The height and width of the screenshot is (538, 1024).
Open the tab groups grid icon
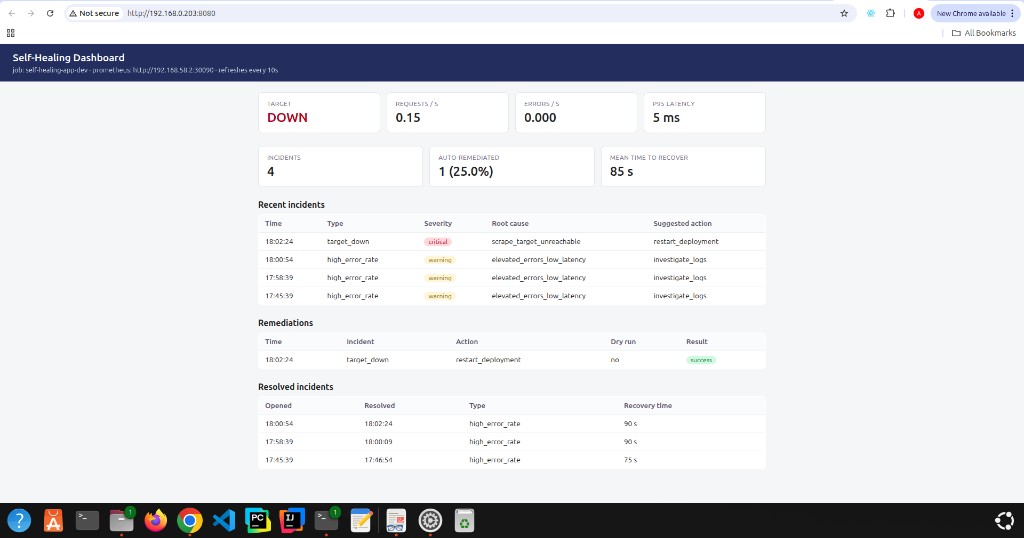tap(10, 33)
